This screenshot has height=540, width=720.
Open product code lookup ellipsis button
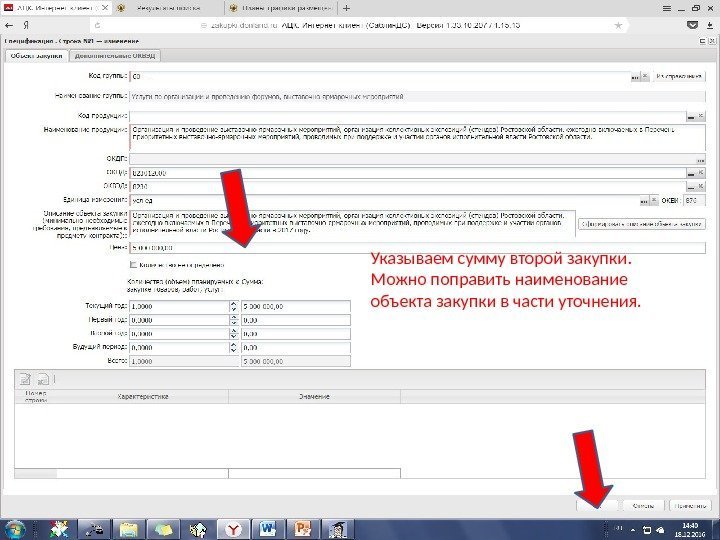(x=691, y=116)
